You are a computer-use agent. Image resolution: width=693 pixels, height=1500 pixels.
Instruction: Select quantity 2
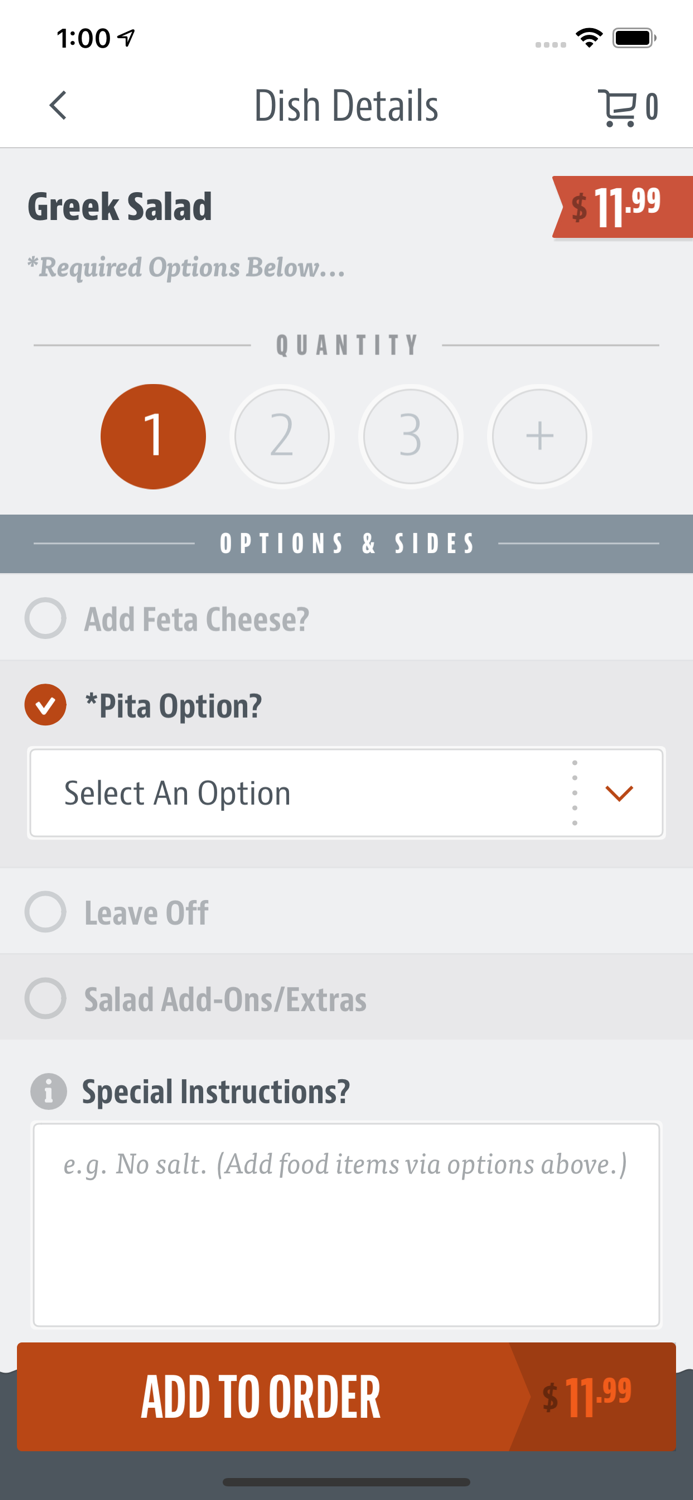pyautogui.click(x=282, y=436)
